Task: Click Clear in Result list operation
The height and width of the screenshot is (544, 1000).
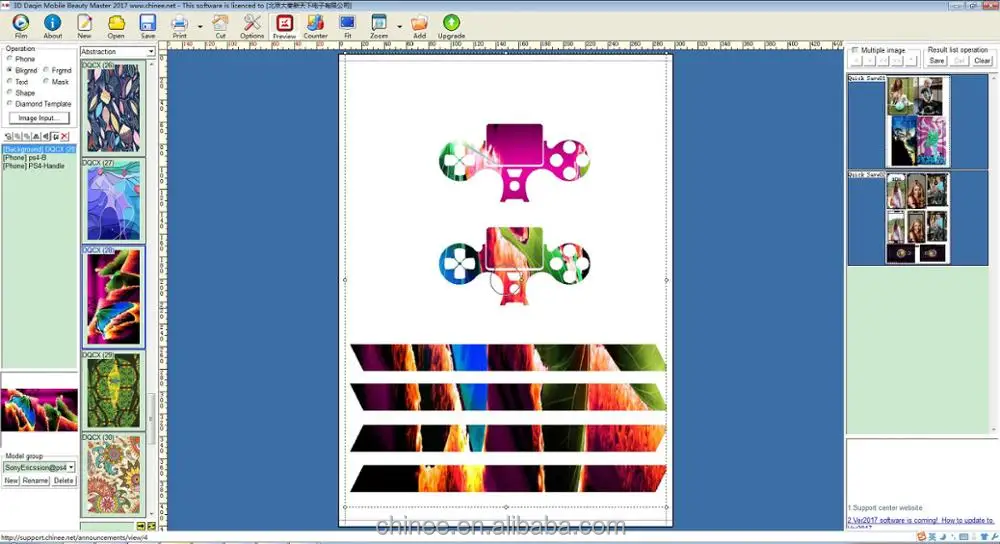Action: [982, 61]
